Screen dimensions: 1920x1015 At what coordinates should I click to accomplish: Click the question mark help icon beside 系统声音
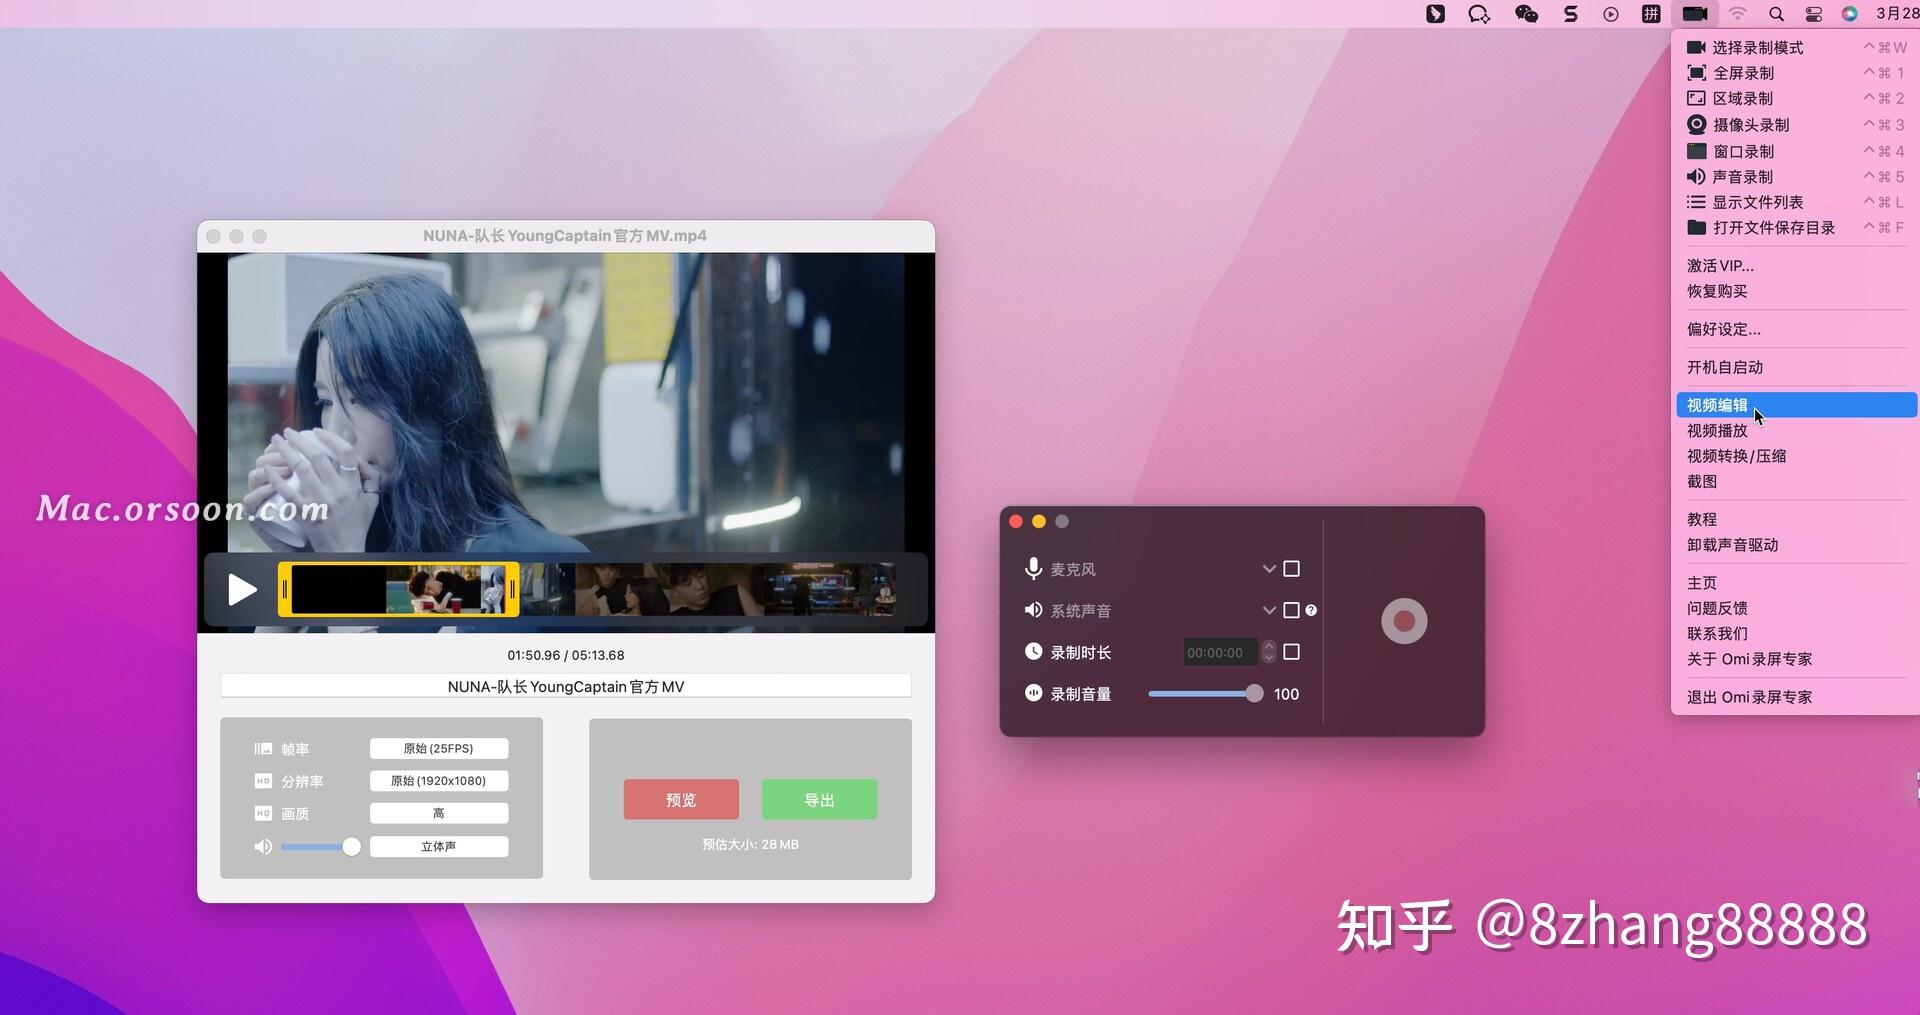tap(1311, 610)
